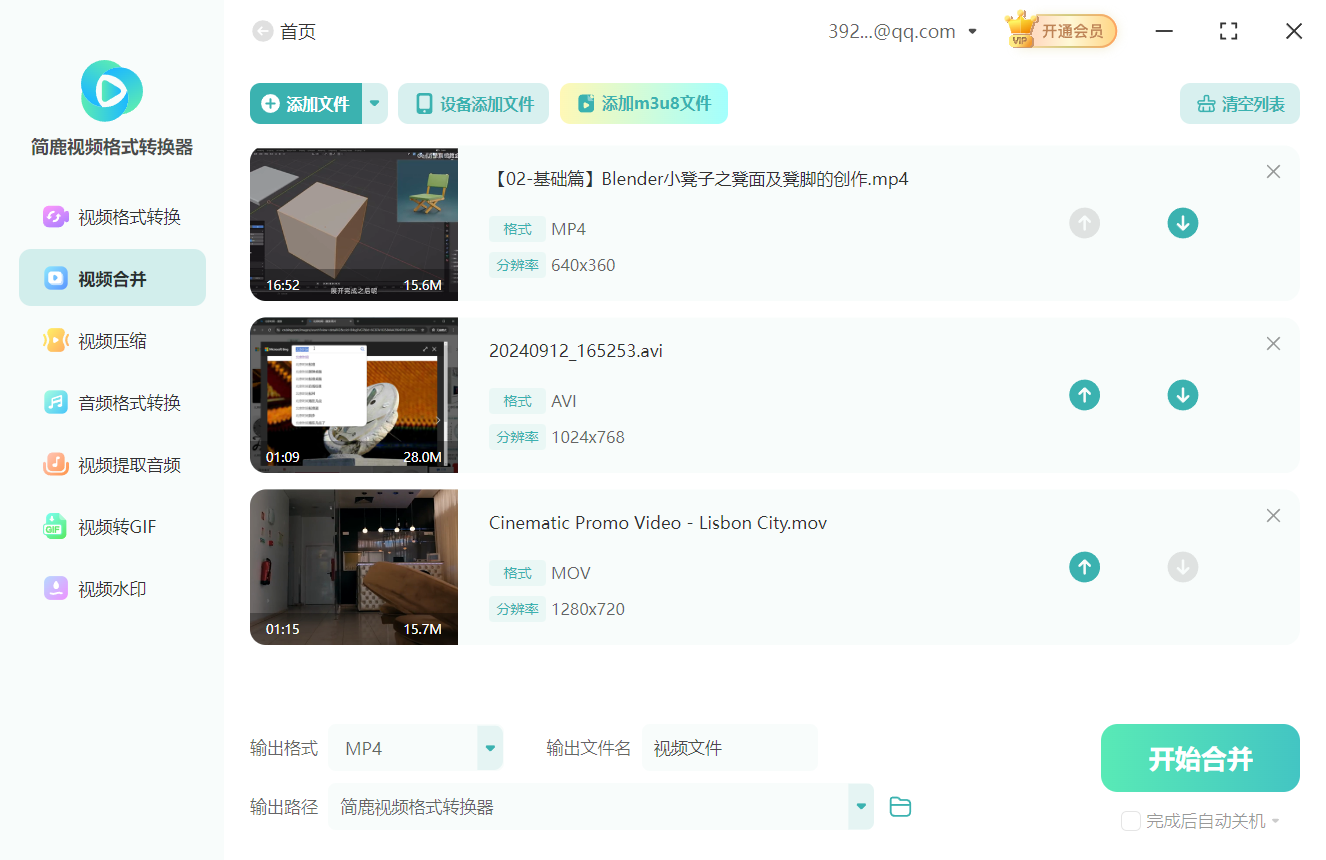Click the MOV format value
The height and width of the screenshot is (860, 1326).
point(571,573)
